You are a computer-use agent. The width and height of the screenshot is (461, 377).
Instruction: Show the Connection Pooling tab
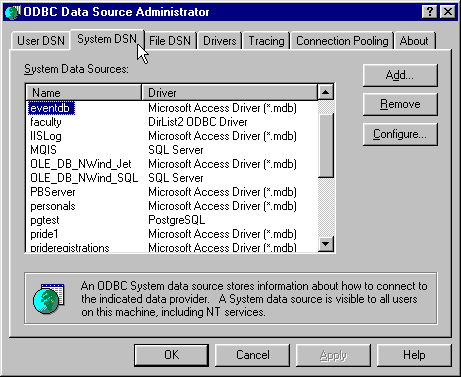coord(342,41)
